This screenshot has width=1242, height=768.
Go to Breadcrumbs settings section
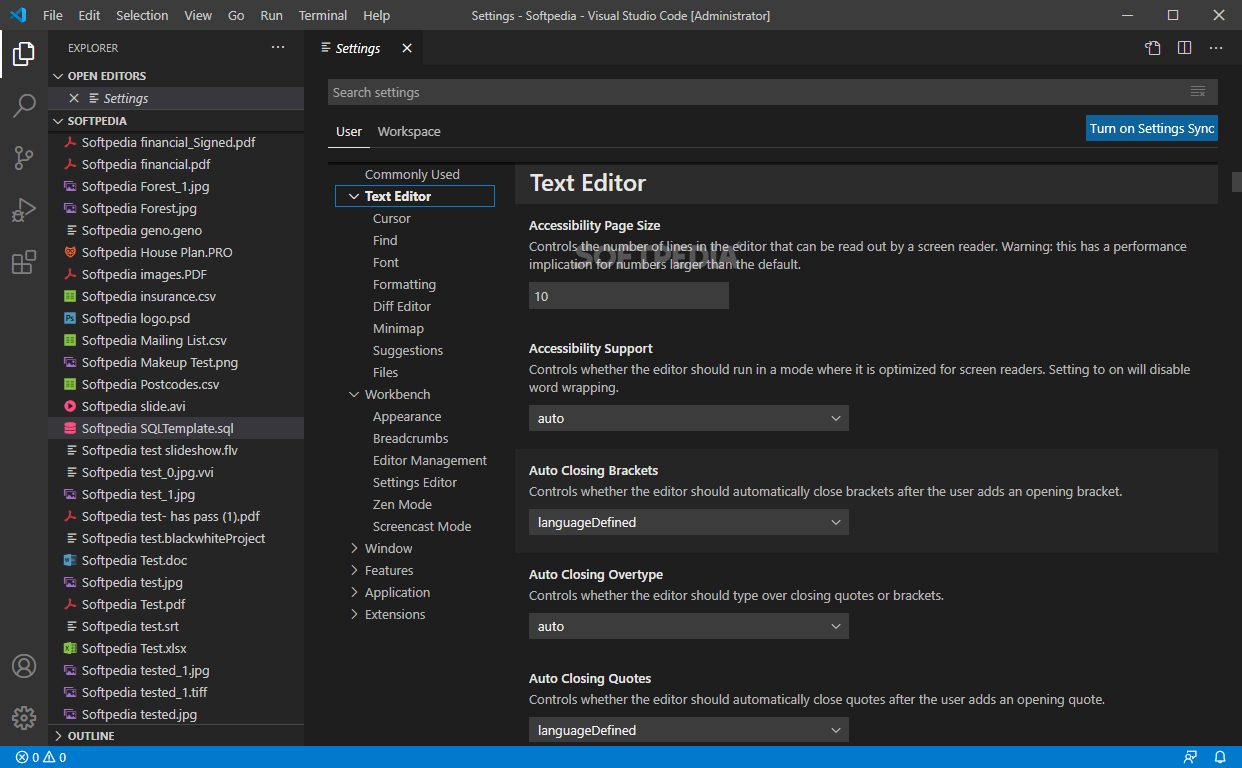(x=410, y=438)
